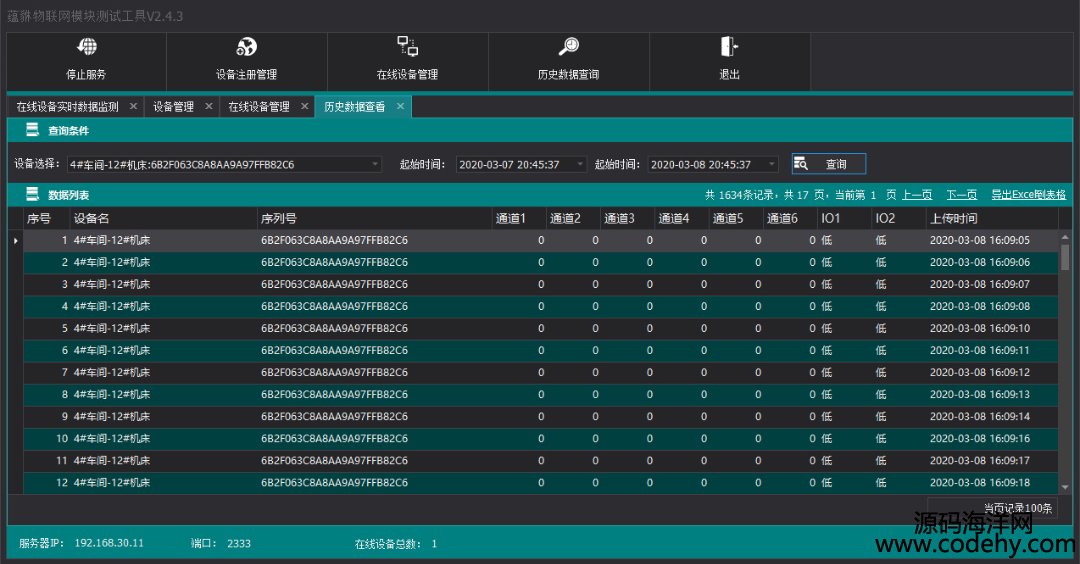Close the 历史数据查看 tab
The width and height of the screenshot is (1080, 564).
pyautogui.click(x=400, y=107)
